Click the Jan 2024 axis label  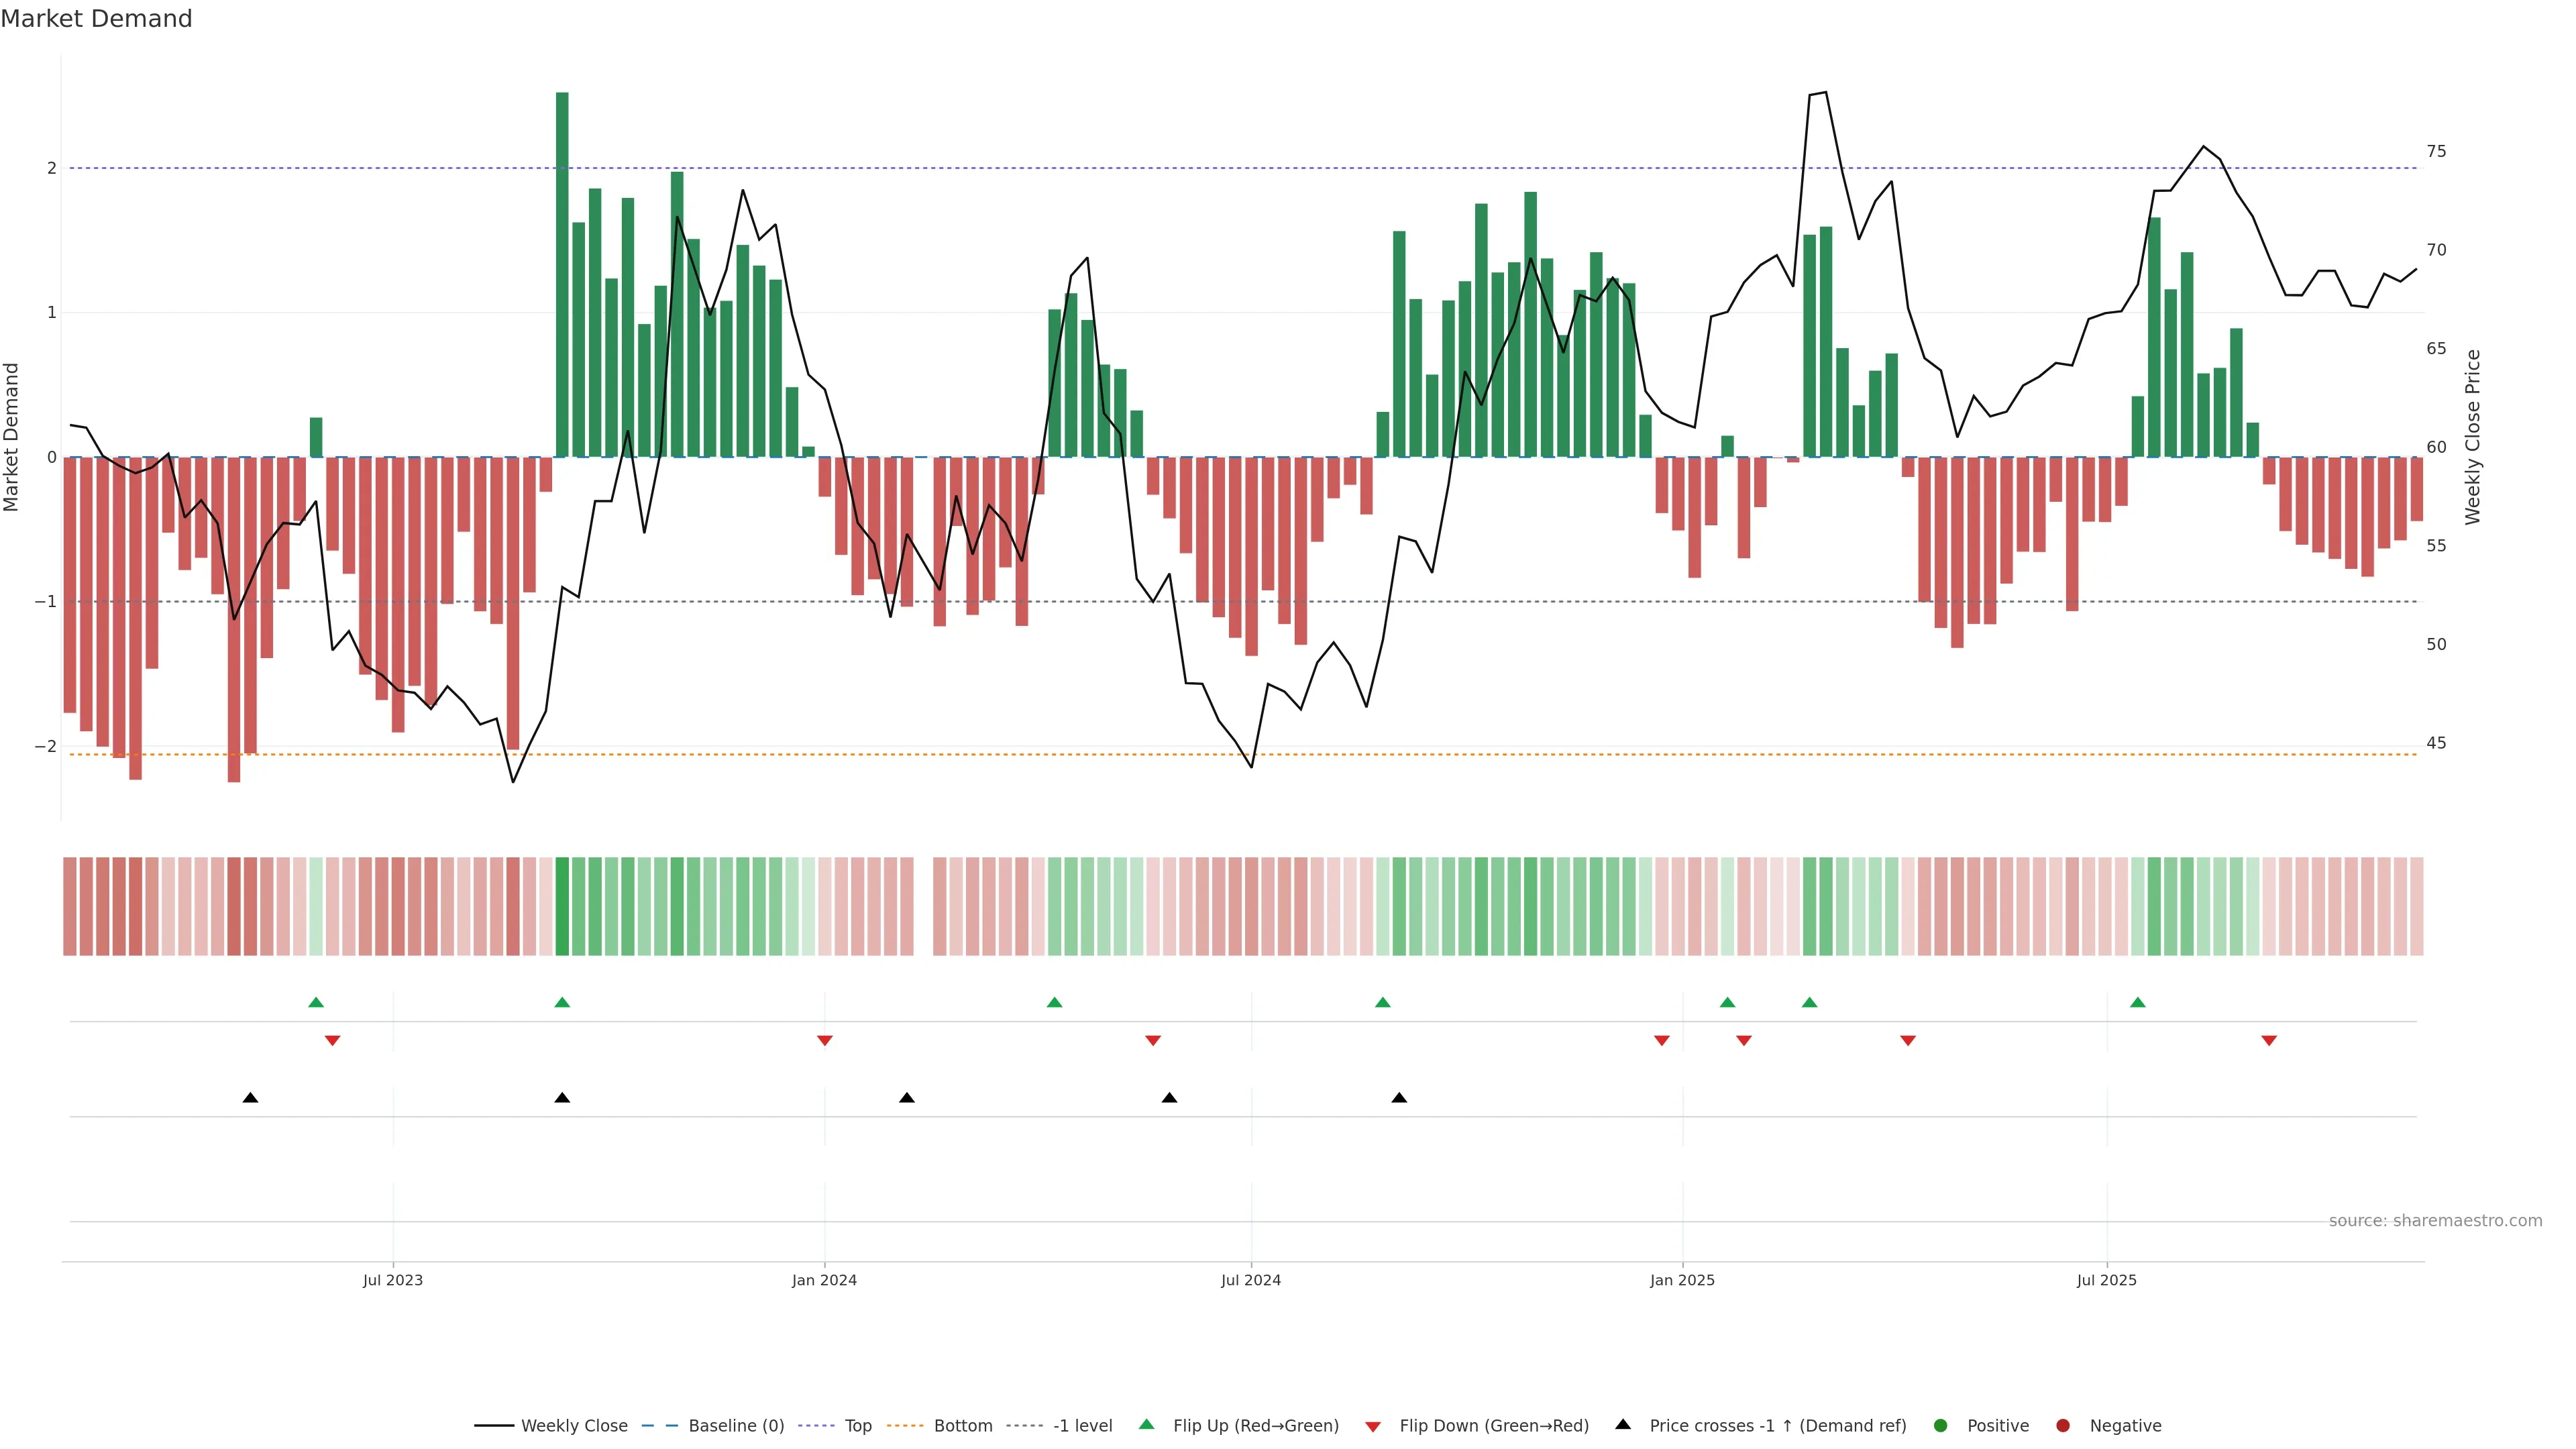[x=824, y=1280]
